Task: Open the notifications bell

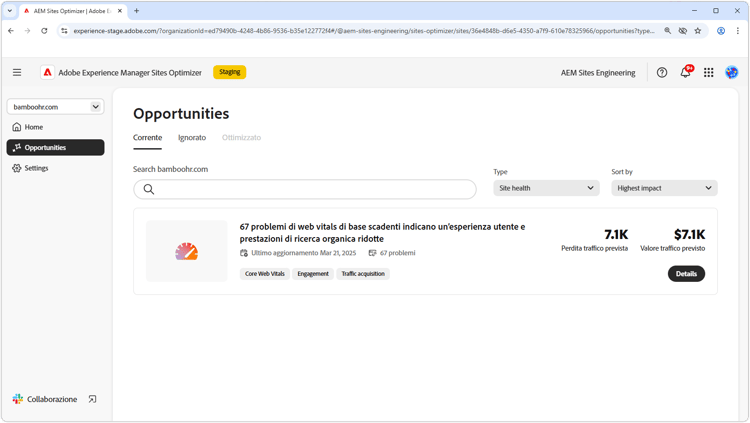Action: tap(685, 72)
